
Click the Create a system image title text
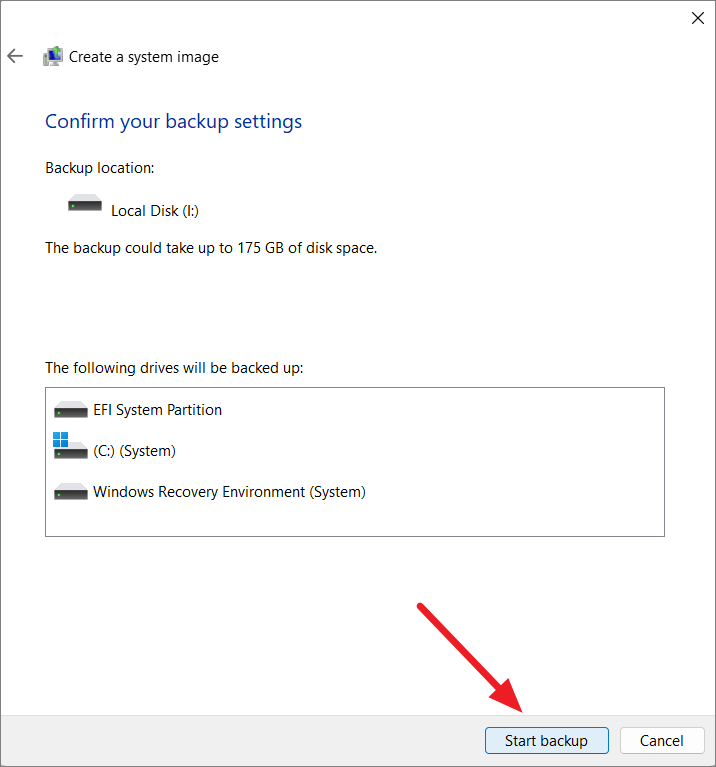point(144,57)
